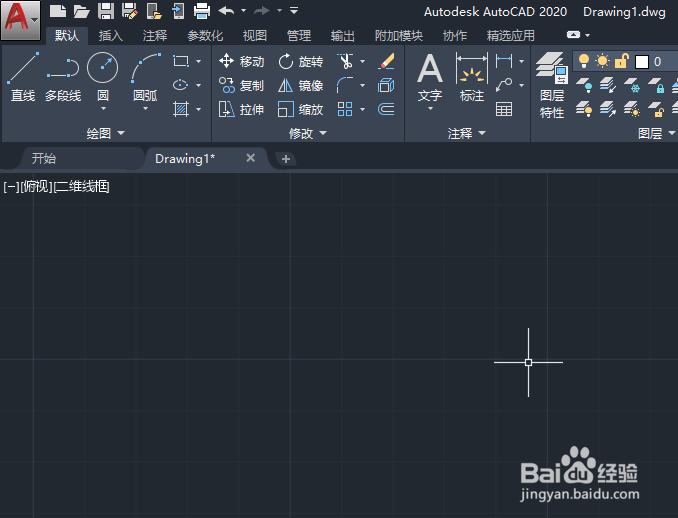Click the Rotate (旋转) tool

(300, 61)
